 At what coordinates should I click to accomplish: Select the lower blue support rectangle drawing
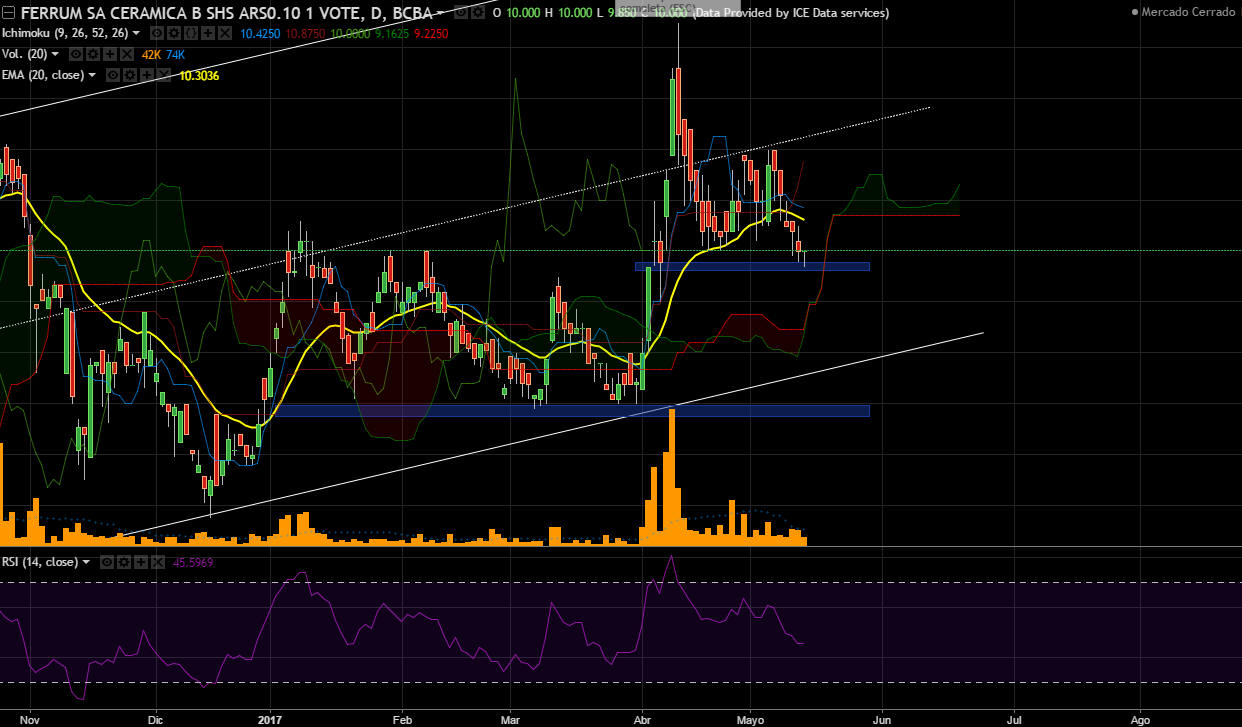570,411
